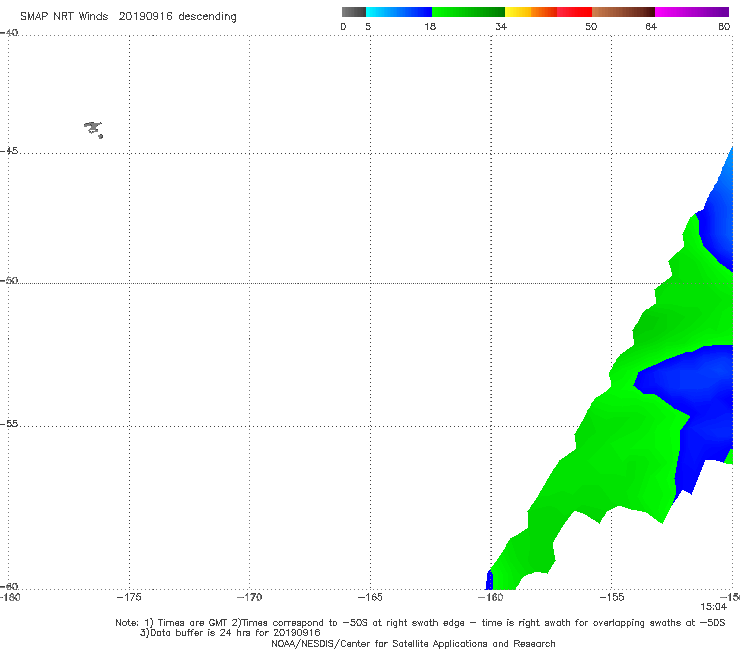Click the longitude label "-165"
The height and width of the screenshot is (650, 740).
(370, 597)
